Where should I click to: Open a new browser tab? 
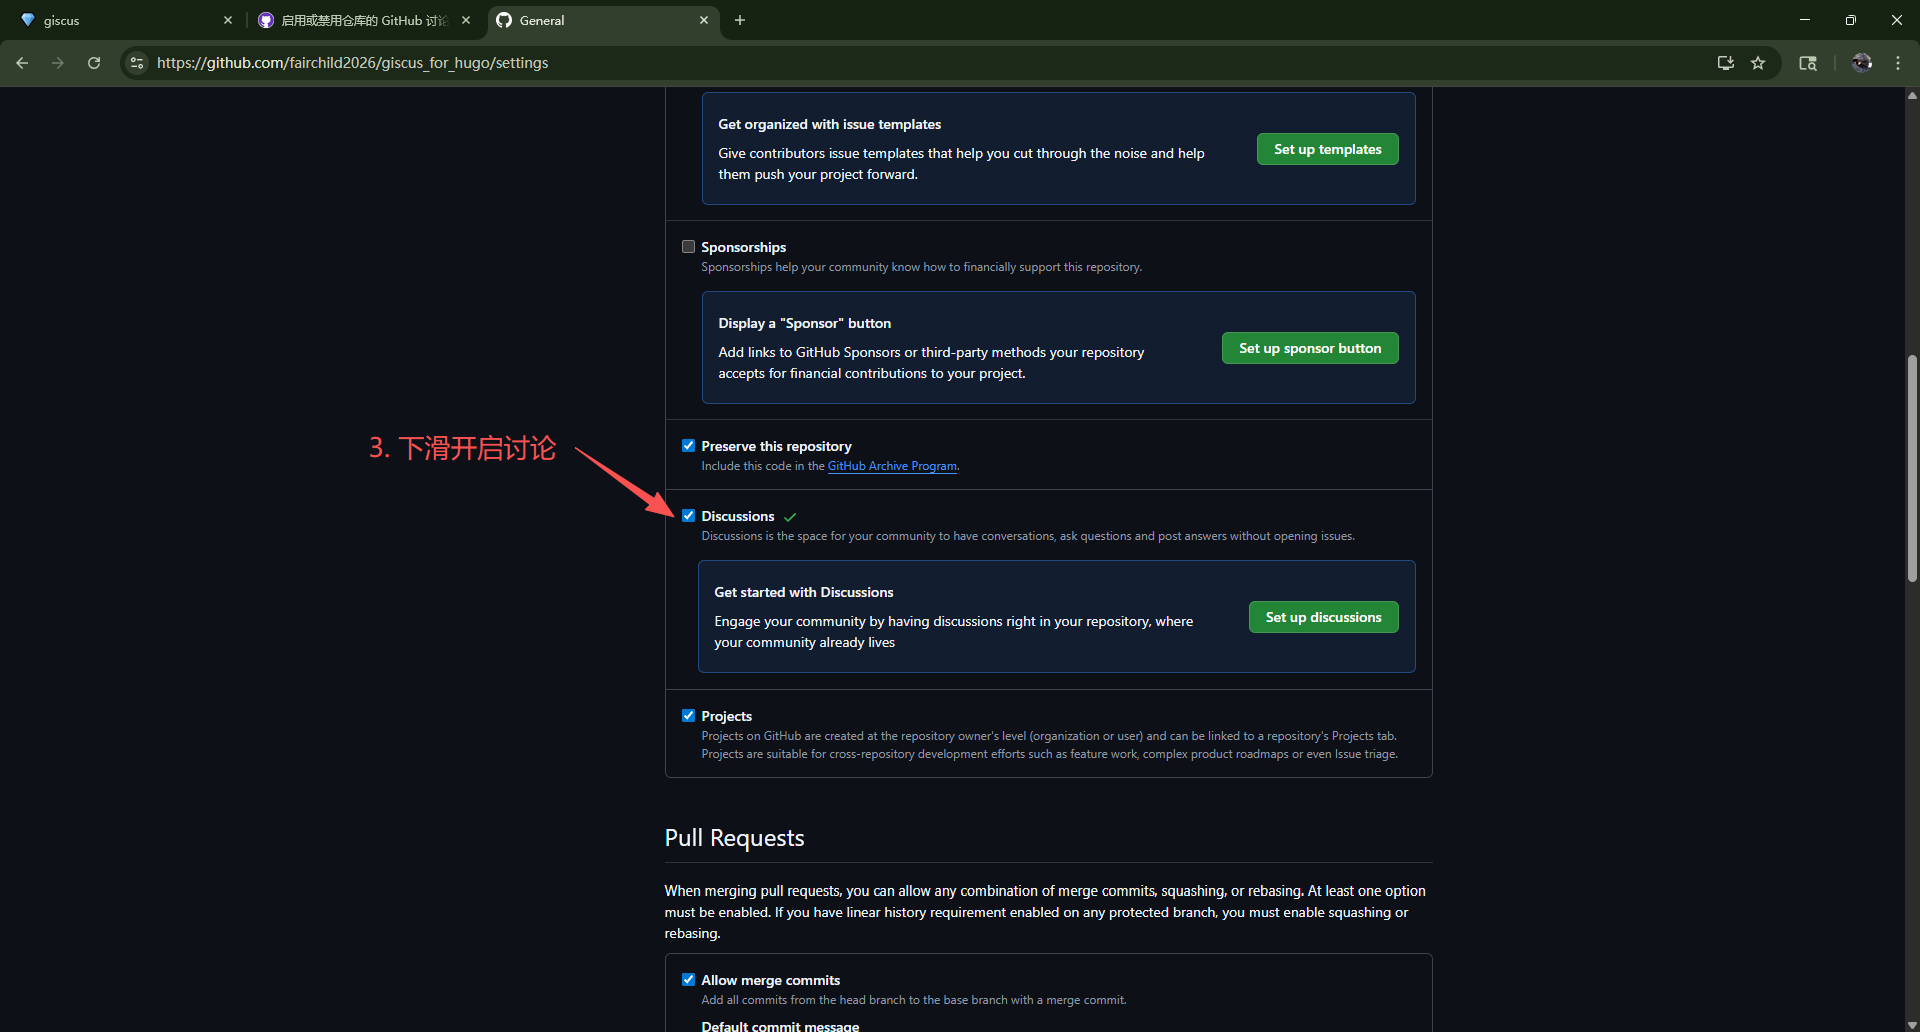740,20
